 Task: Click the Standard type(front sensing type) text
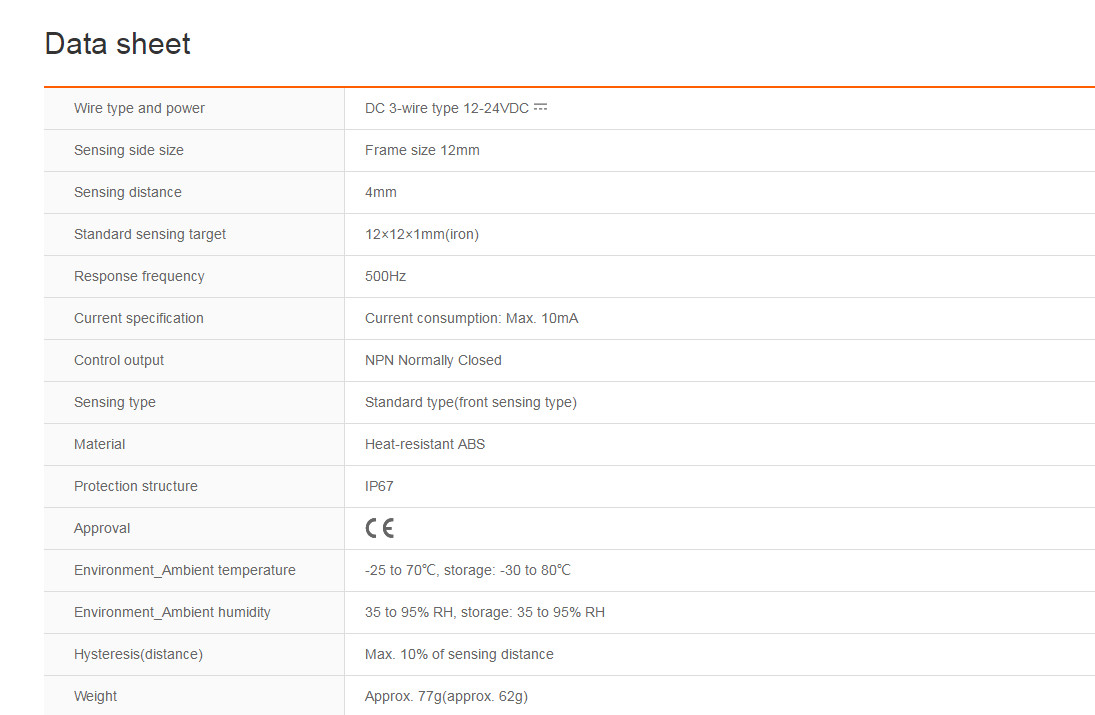click(x=471, y=402)
